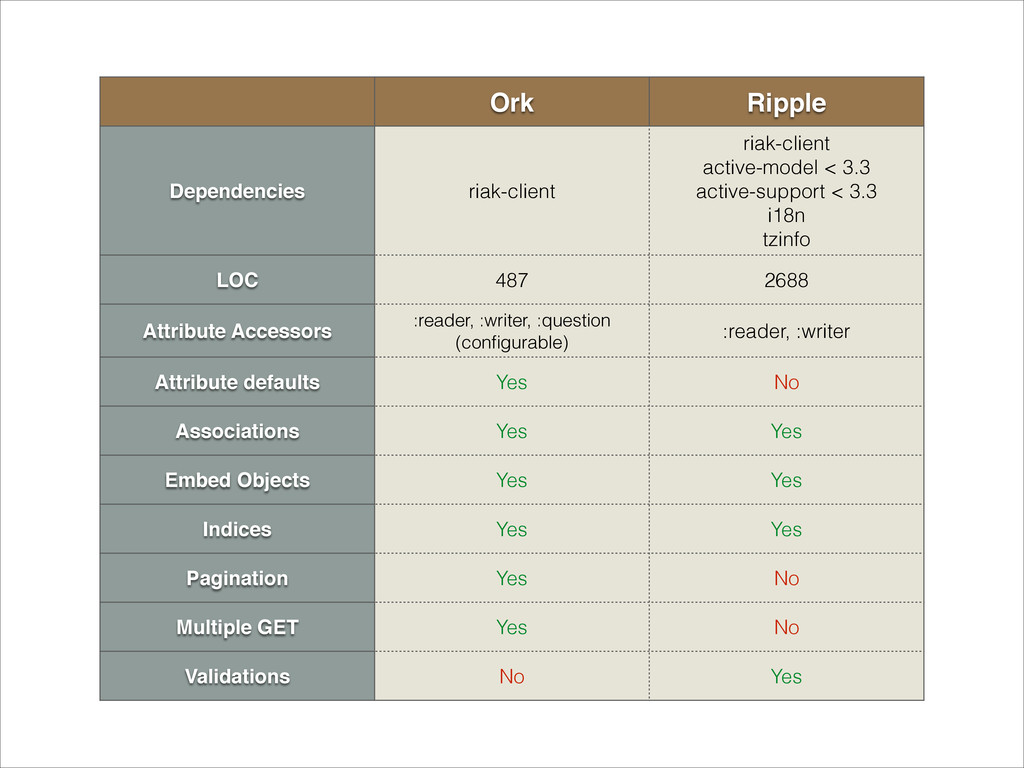The height and width of the screenshot is (768, 1024).
Task: Click Ripple's LOC value 2688
Action: pyautogui.click(x=786, y=280)
